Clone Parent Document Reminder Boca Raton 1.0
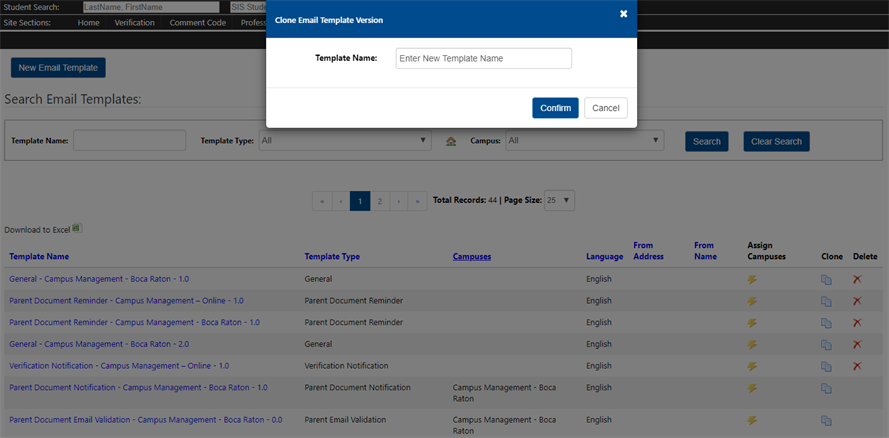Viewport: 889px width, 438px height. [826, 323]
